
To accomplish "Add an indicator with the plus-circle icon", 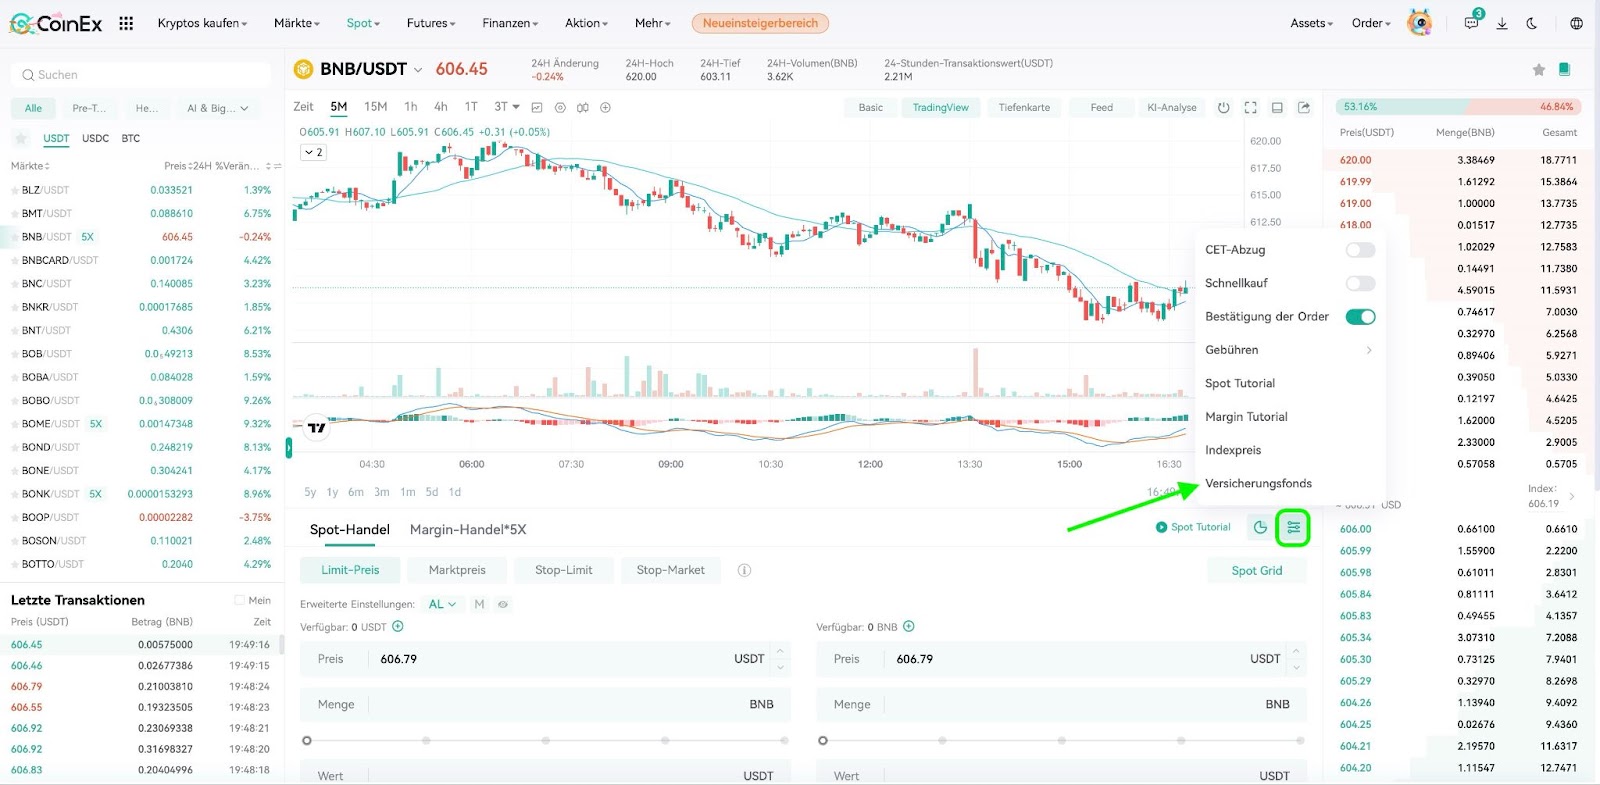I will click(x=605, y=107).
